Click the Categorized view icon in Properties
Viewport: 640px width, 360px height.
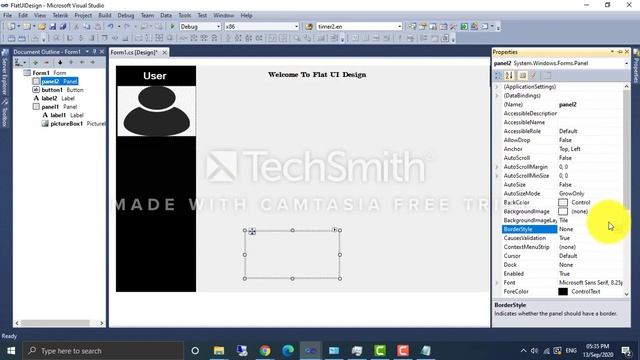click(498, 76)
